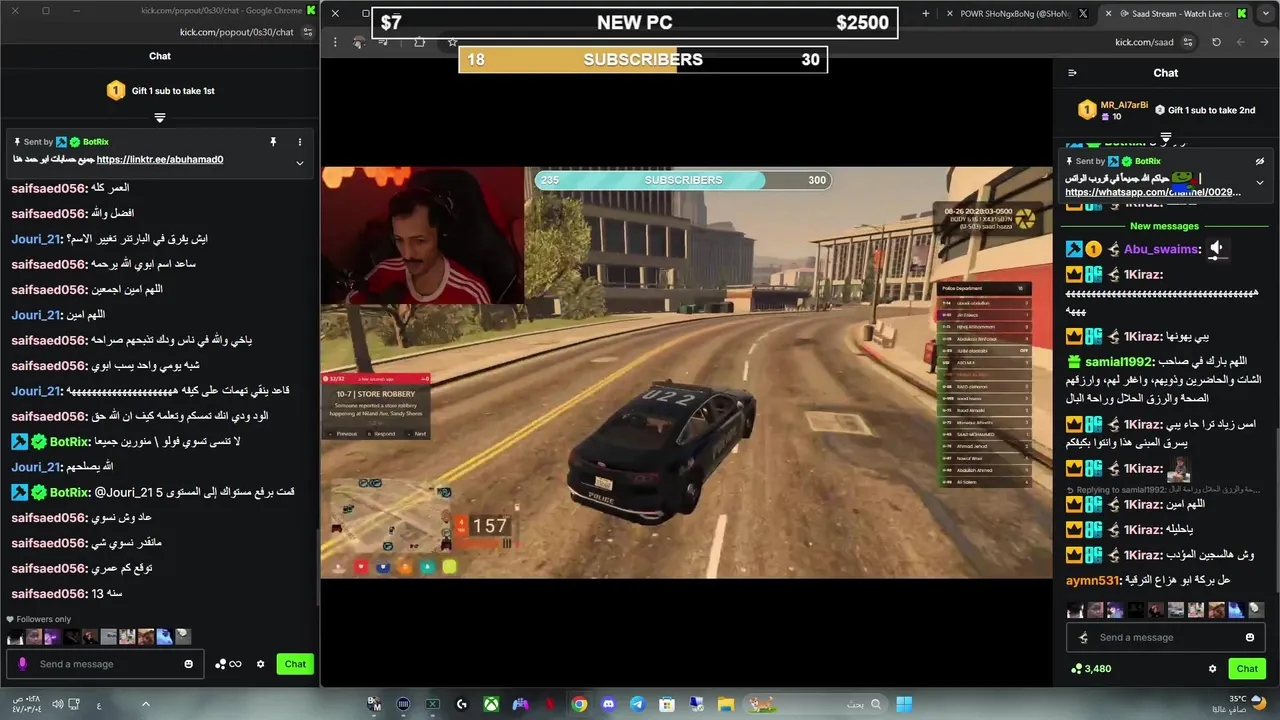Open three-dot options on left pinned message
Screen dimensions: 1280x720
click(299, 142)
